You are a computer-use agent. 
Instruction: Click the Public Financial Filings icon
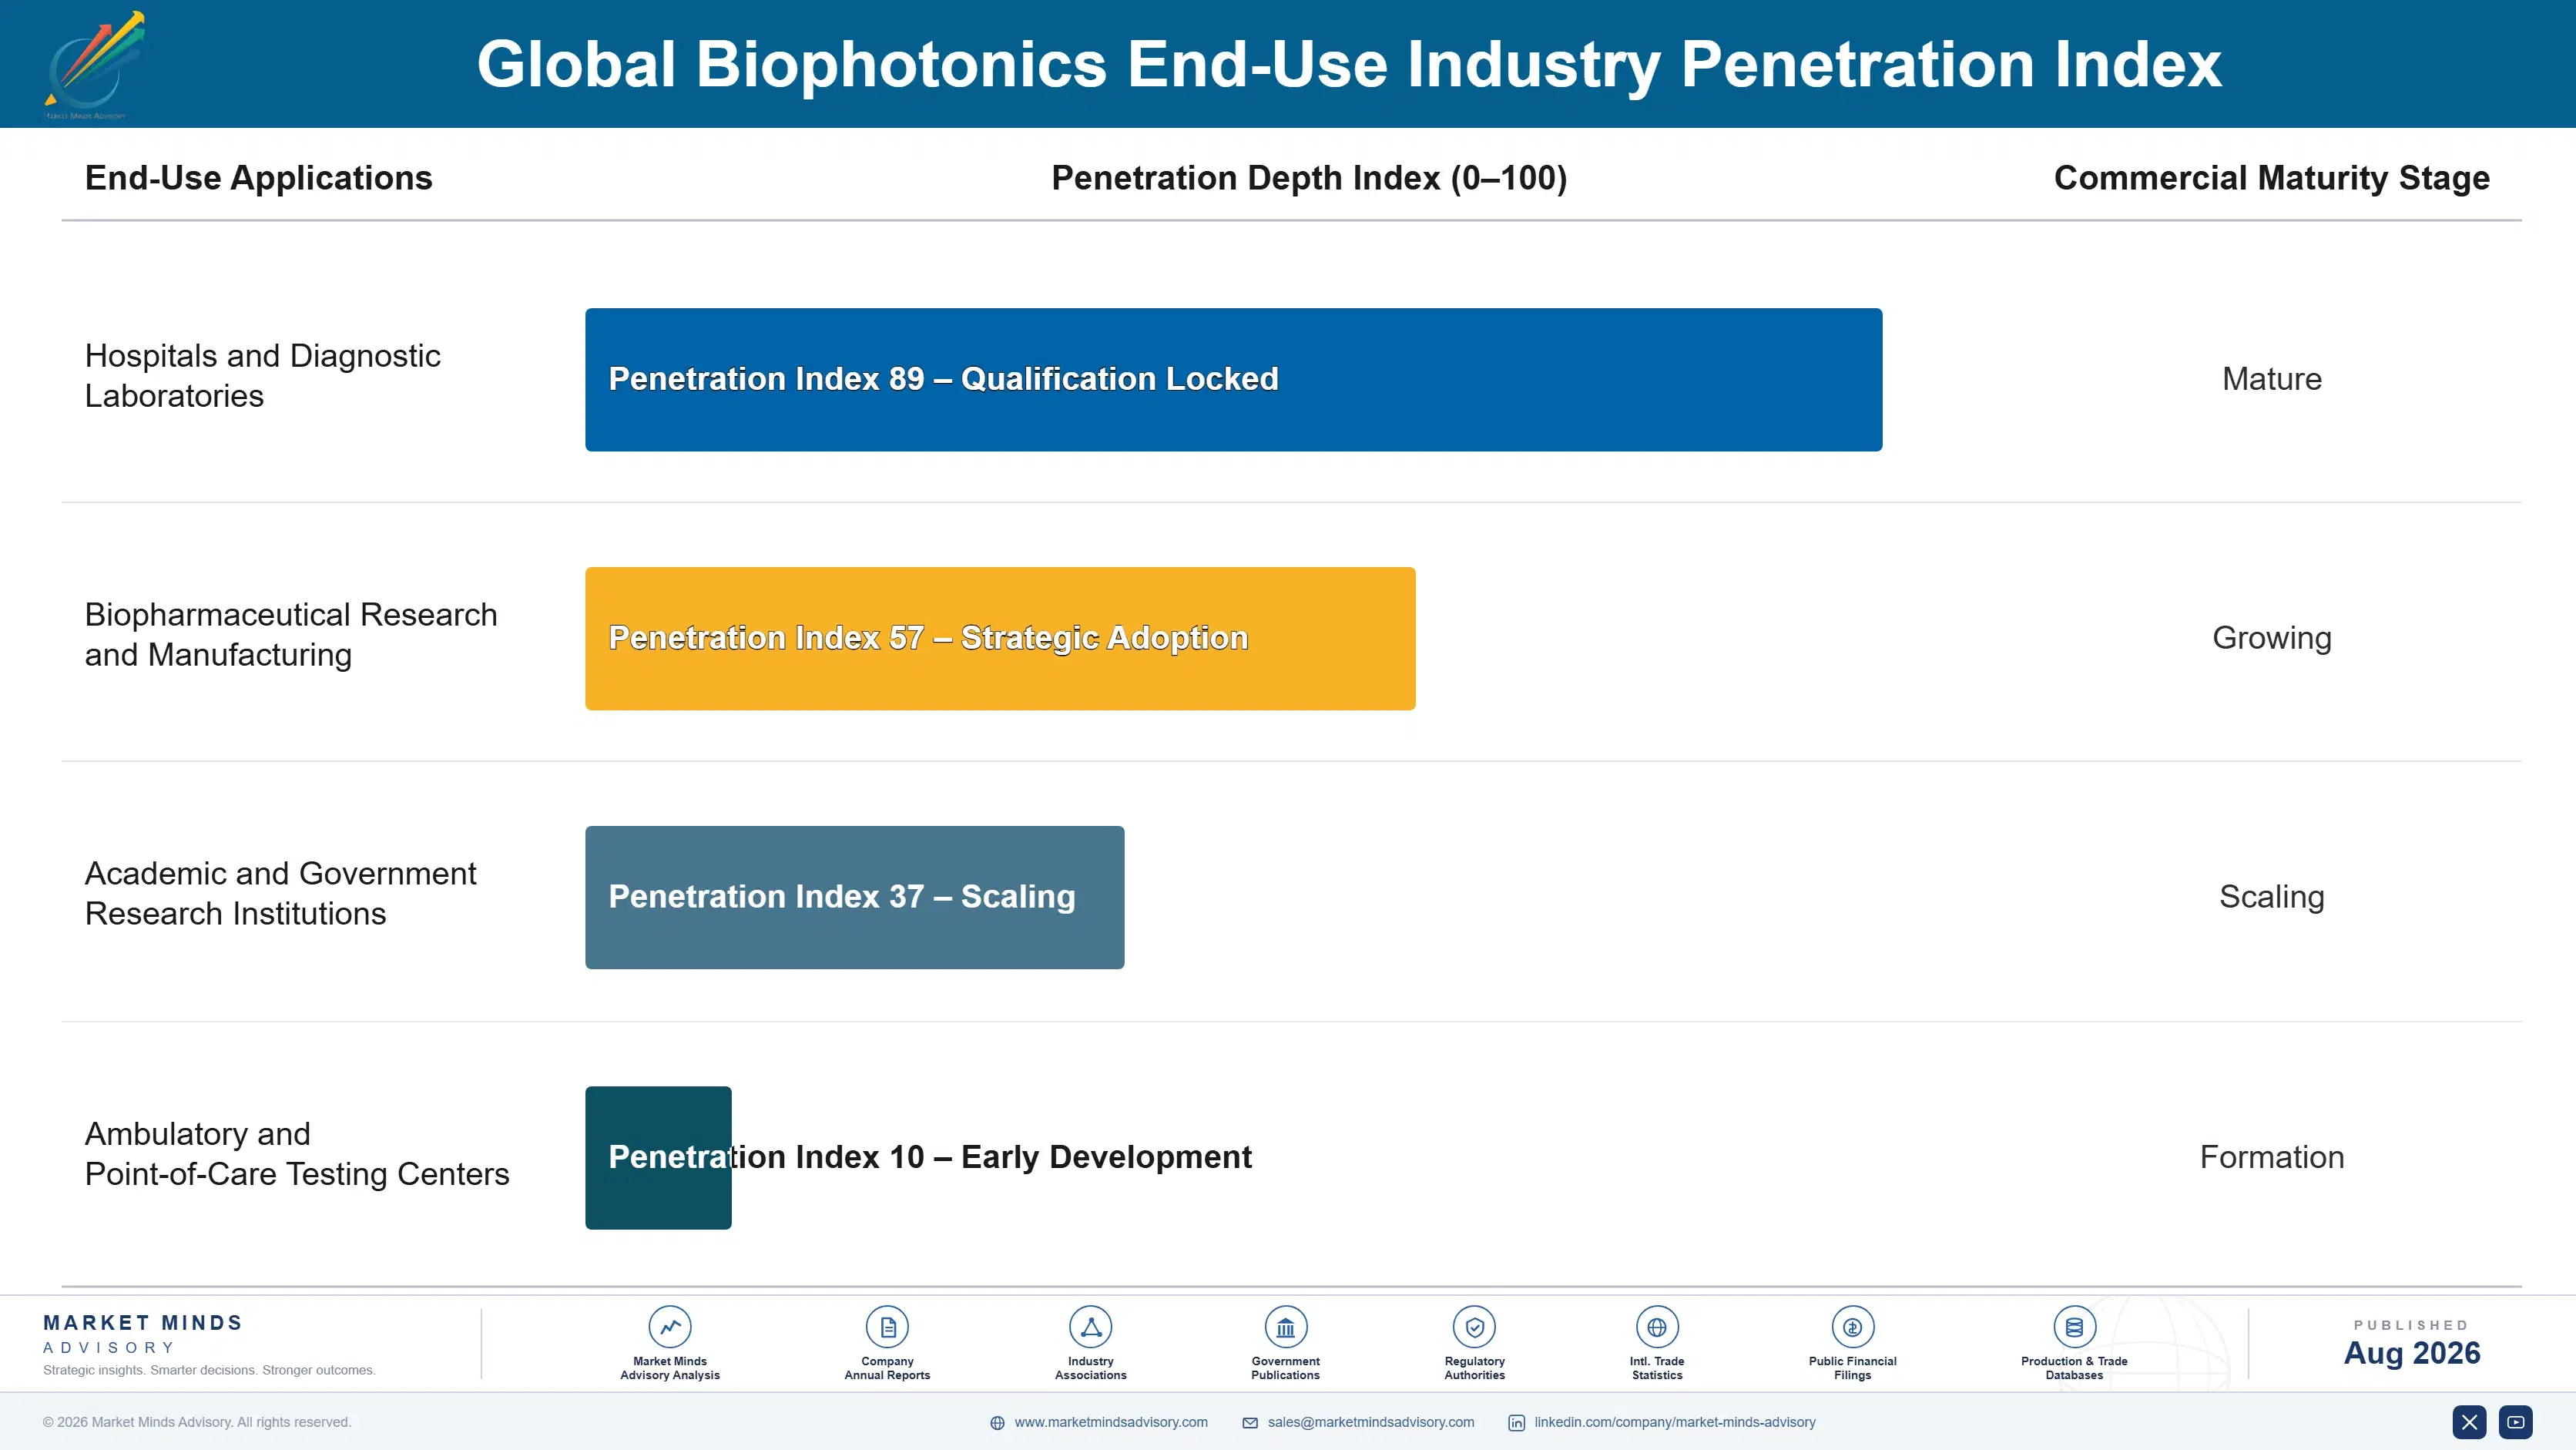coord(1852,1327)
